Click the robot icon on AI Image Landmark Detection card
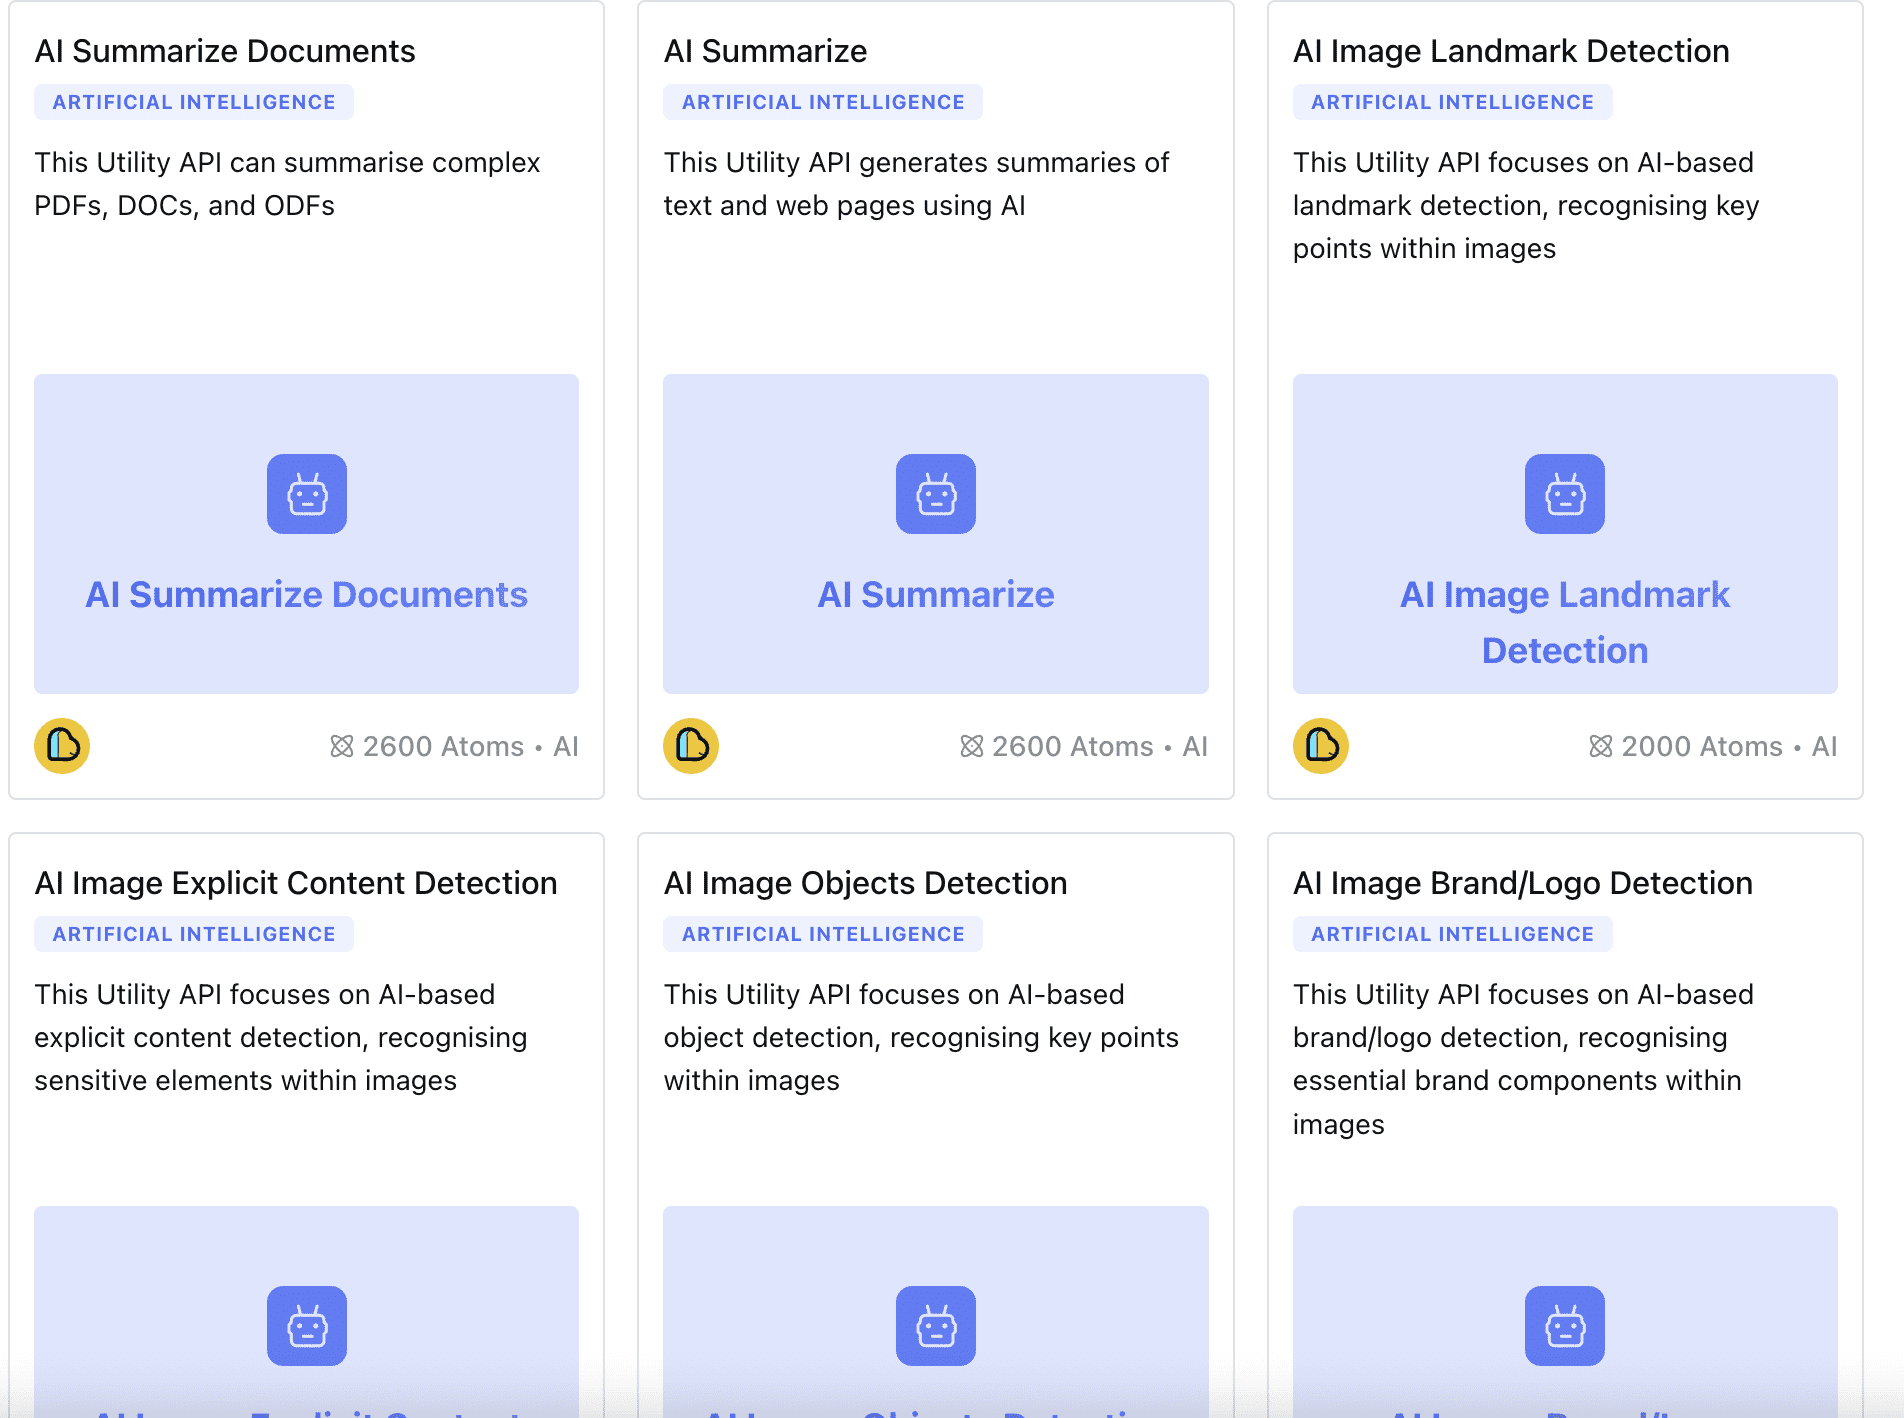The width and height of the screenshot is (1904, 1418). pyautogui.click(x=1564, y=494)
